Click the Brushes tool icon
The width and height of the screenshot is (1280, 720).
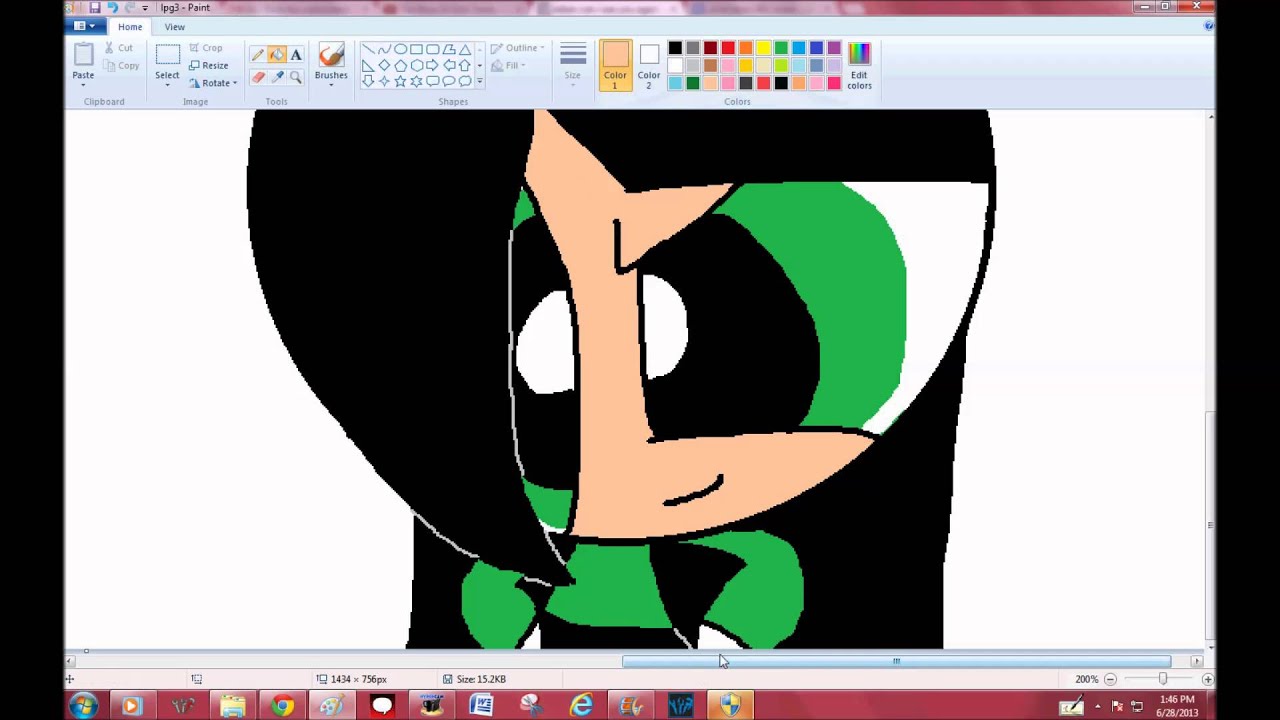tap(331, 55)
